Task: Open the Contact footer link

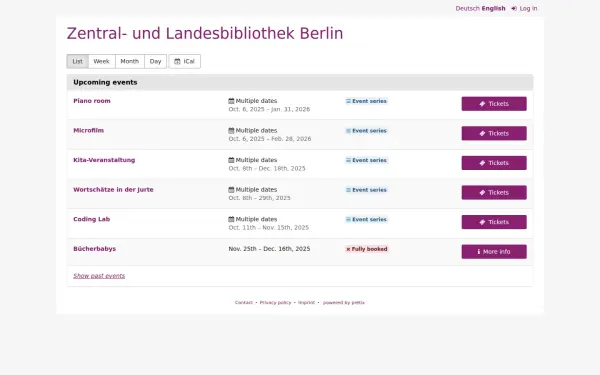Action: pos(244,303)
